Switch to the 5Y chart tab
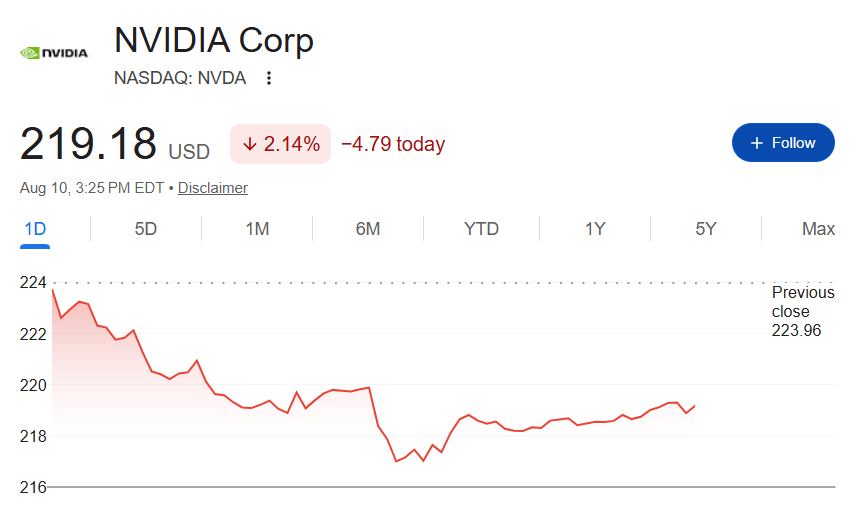This screenshot has width=858, height=513. (706, 229)
